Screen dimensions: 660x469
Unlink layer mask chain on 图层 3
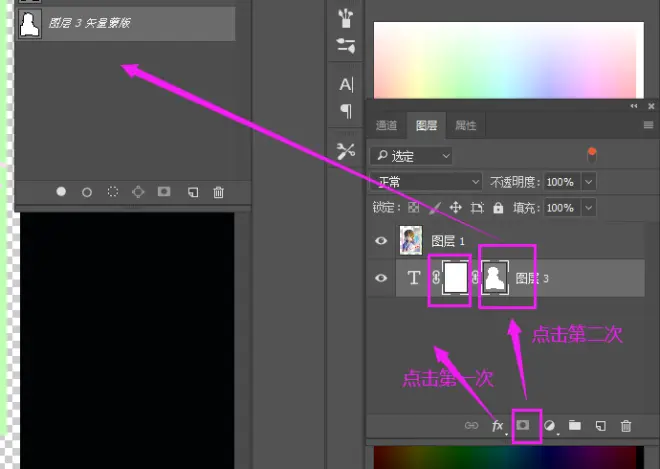point(436,277)
